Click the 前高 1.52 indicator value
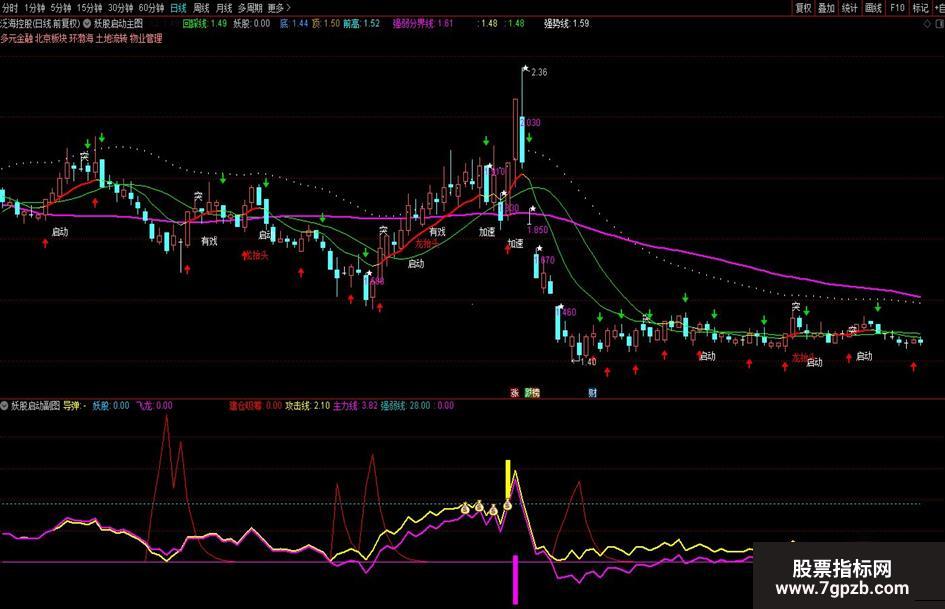 362,24
